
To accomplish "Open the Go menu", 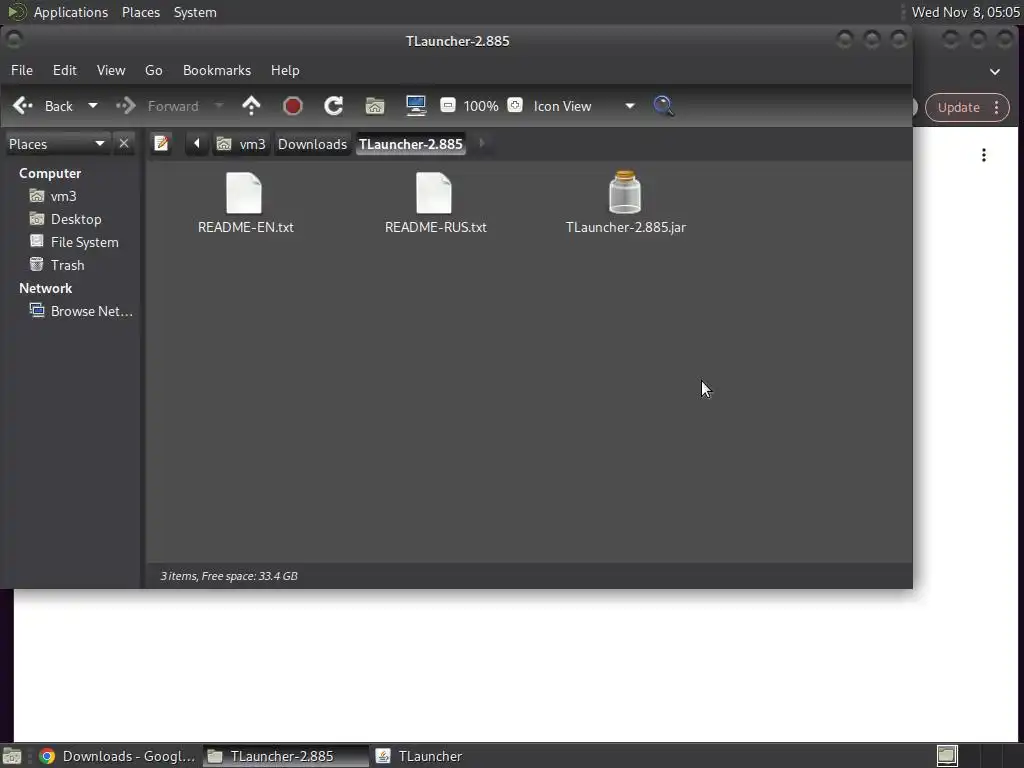I will coord(153,70).
